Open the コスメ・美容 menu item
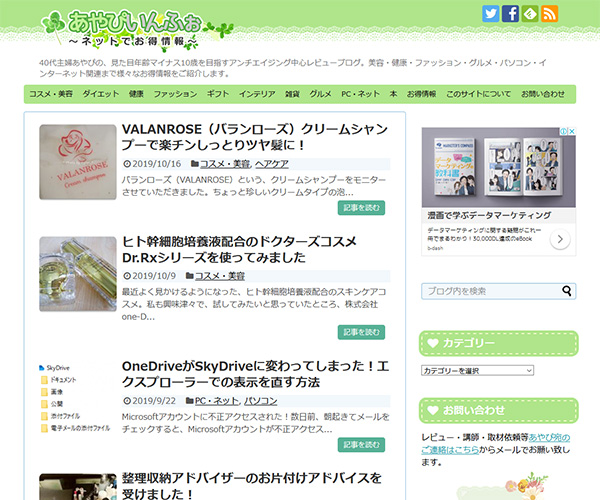Viewport: 600px width, 500px height. 51,94
